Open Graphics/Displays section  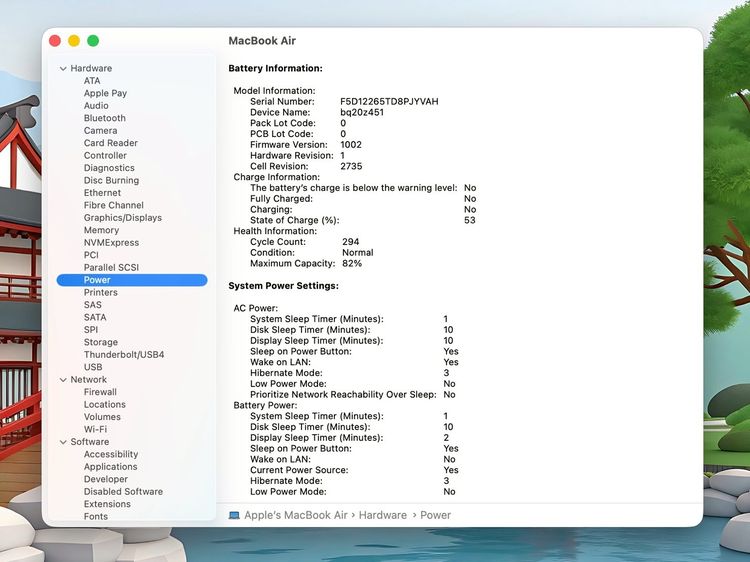coord(123,218)
